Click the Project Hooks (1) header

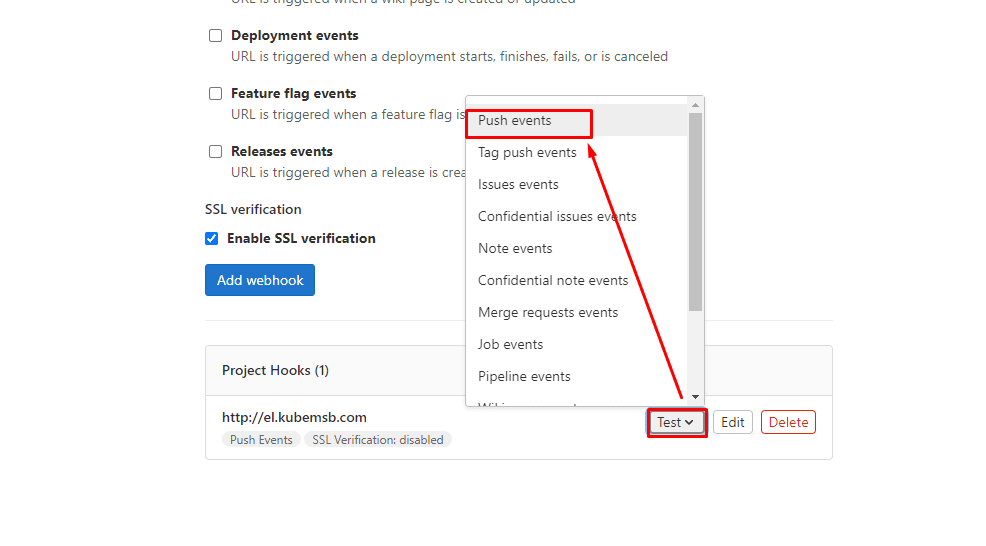(275, 370)
